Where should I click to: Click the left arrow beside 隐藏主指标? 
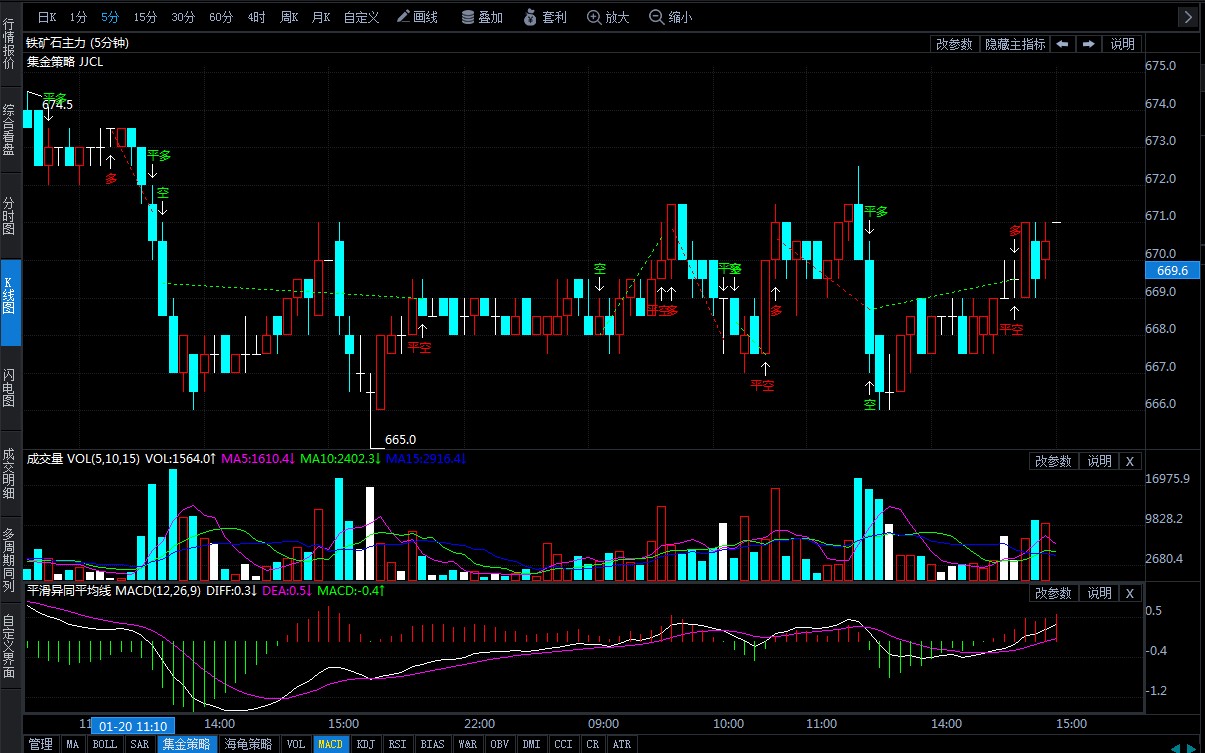[x=1061, y=44]
